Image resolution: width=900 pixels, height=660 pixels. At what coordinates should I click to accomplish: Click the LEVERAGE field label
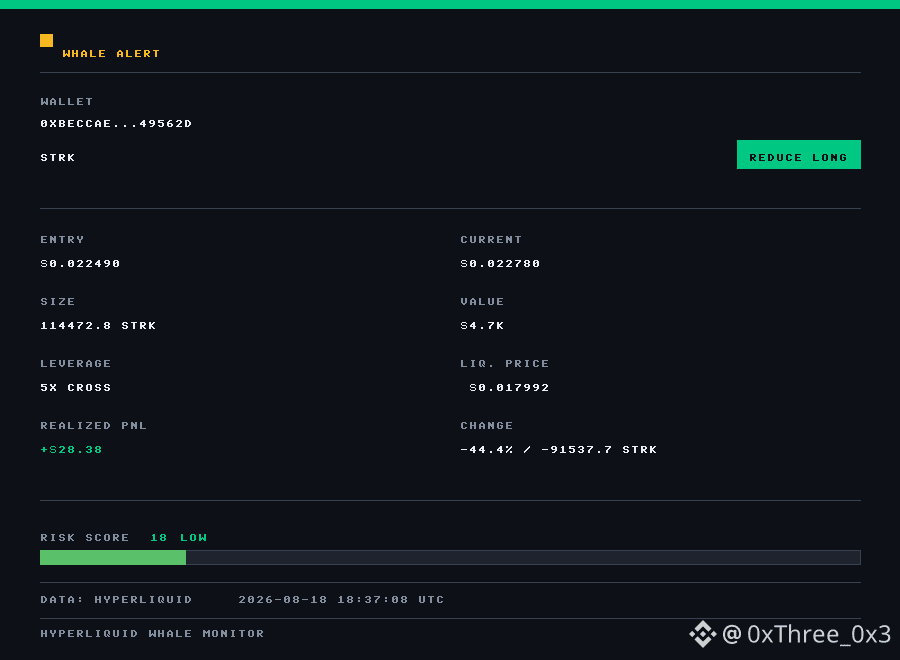pyautogui.click(x=76, y=363)
